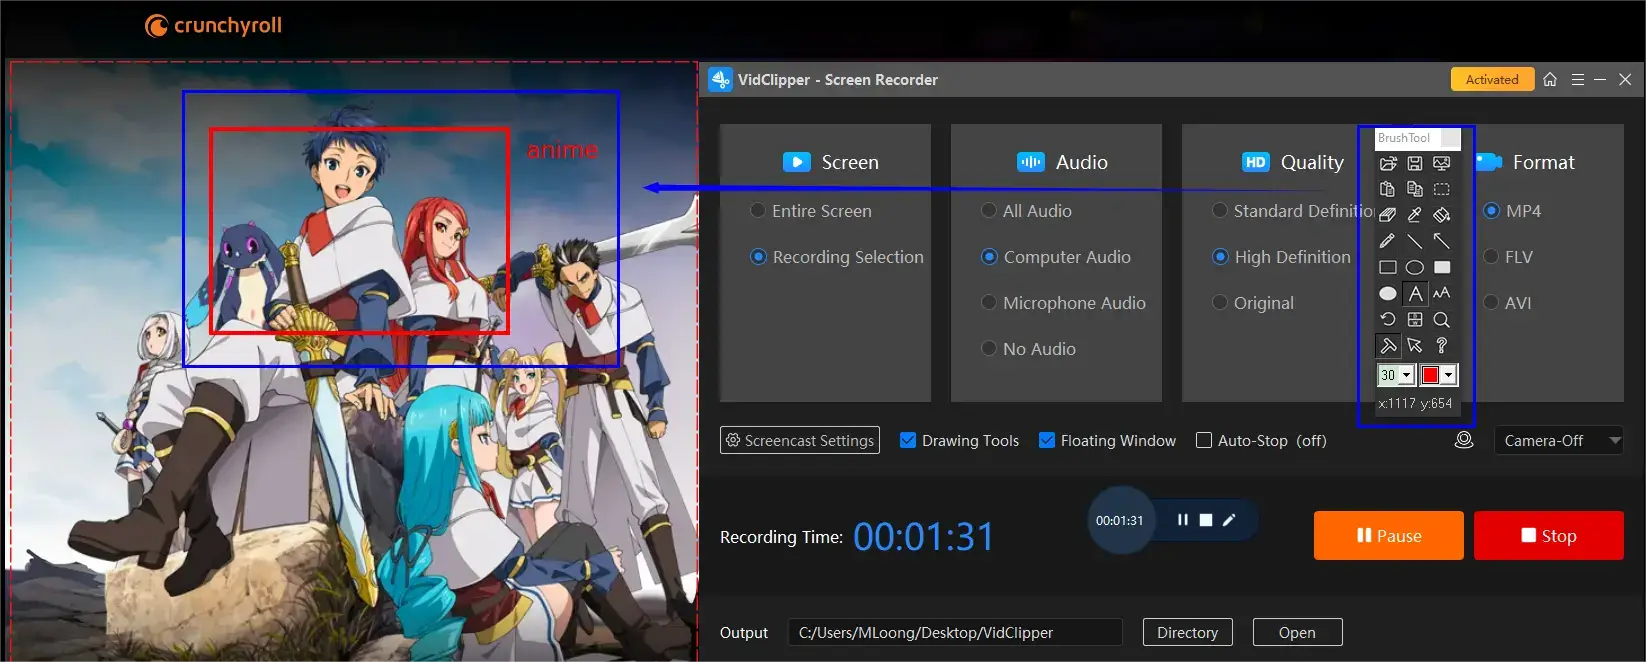Choose the arrow drawing tool
The height and width of the screenshot is (662, 1646).
click(x=1441, y=241)
